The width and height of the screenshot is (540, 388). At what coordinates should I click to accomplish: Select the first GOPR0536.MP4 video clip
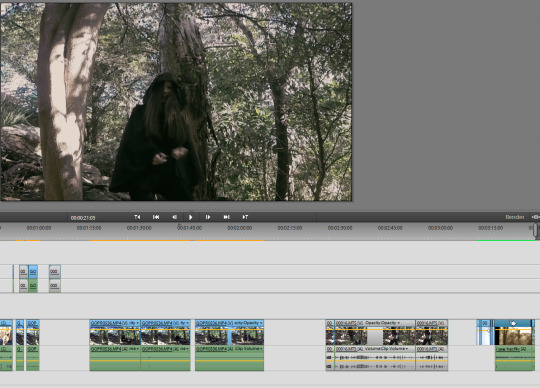[115, 332]
